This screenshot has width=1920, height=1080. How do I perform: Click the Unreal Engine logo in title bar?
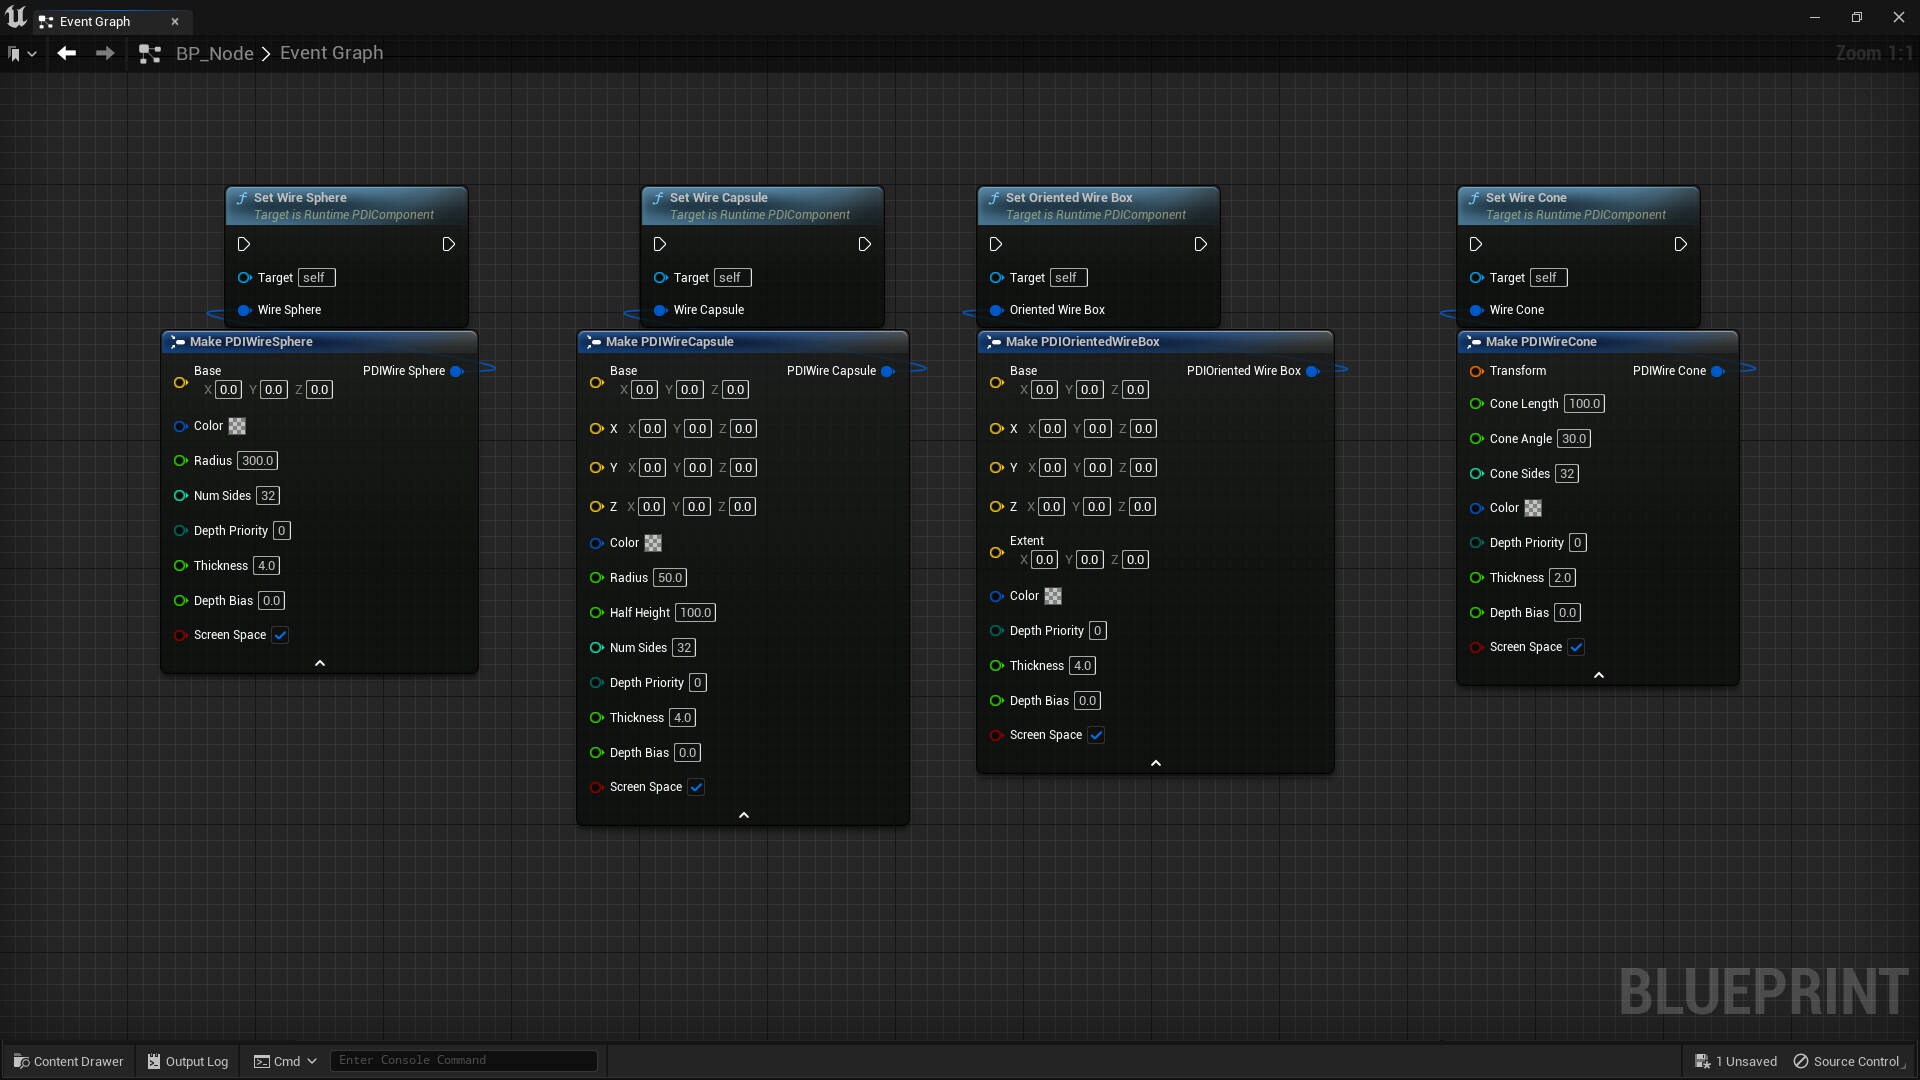(16, 16)
